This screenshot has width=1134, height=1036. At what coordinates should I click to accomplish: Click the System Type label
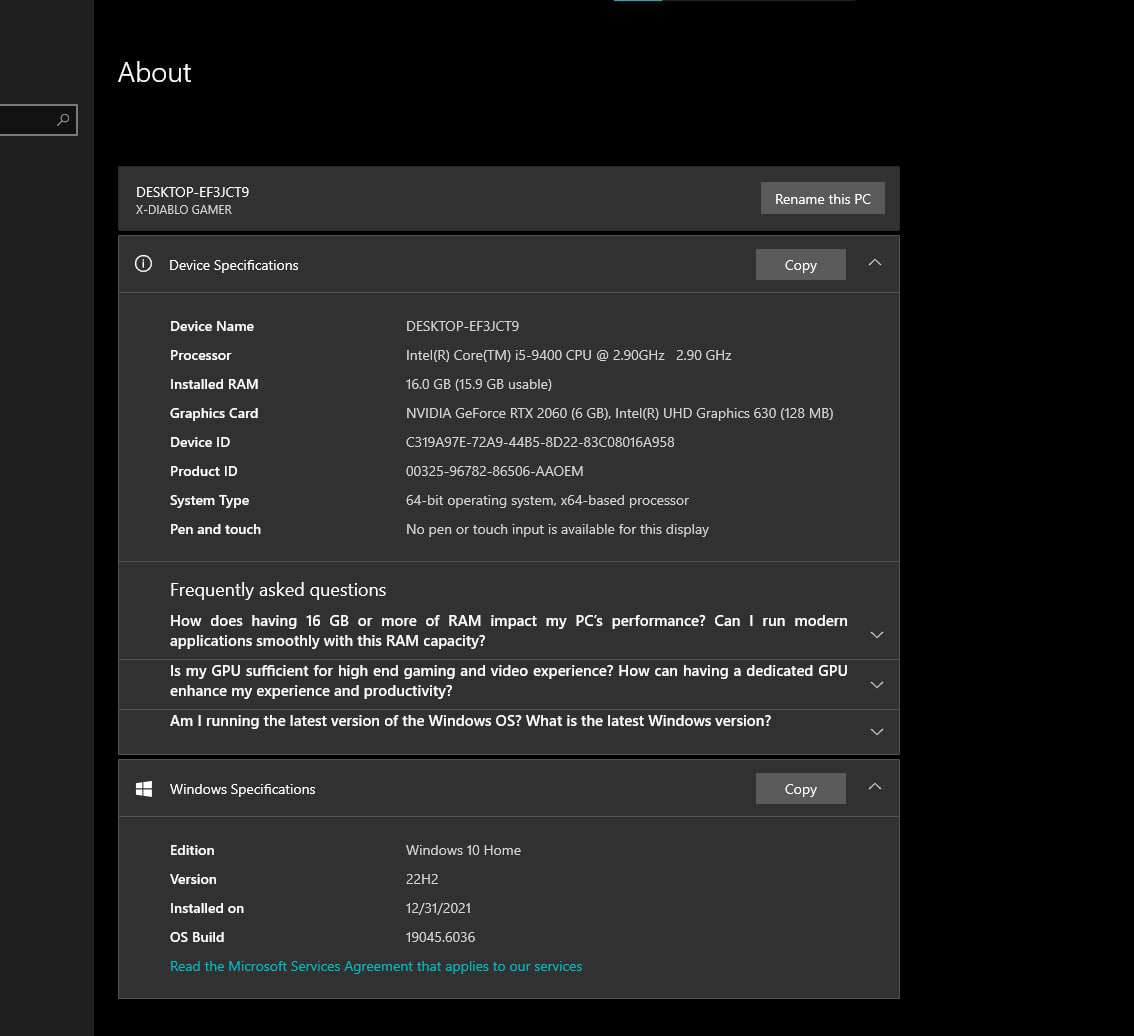(x=209, y=500)
